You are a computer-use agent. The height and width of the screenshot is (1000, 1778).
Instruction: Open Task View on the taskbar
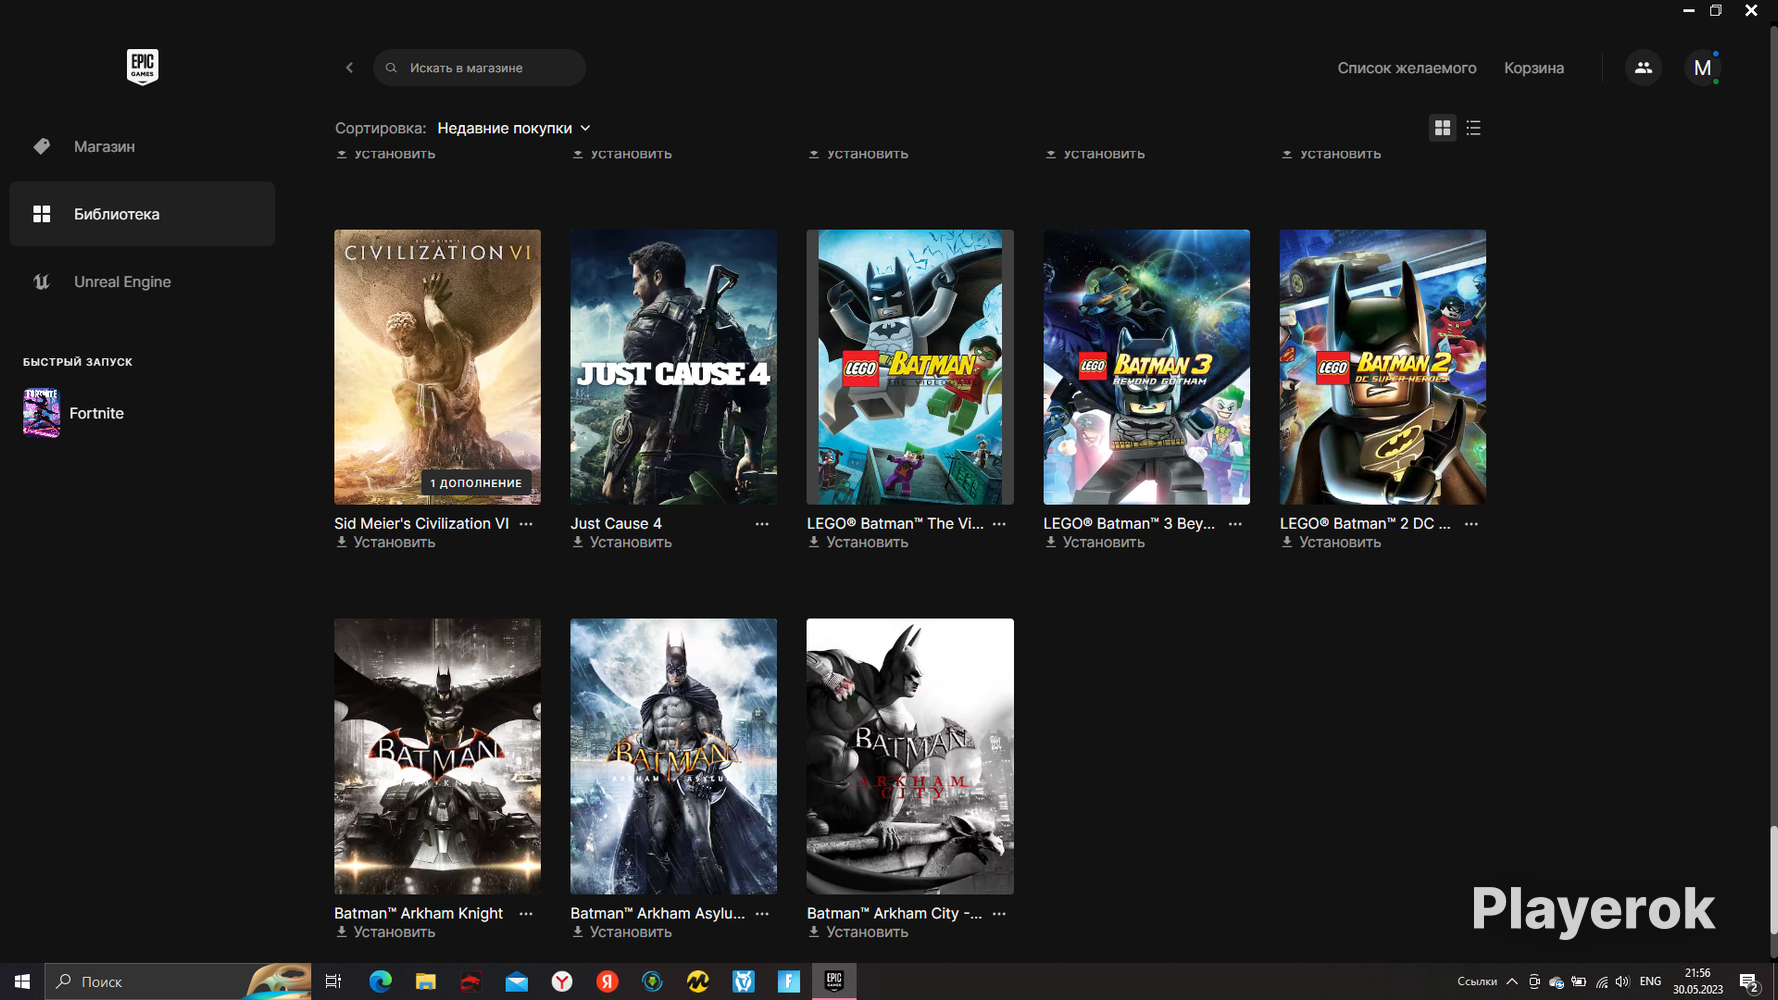pos(333,982)
